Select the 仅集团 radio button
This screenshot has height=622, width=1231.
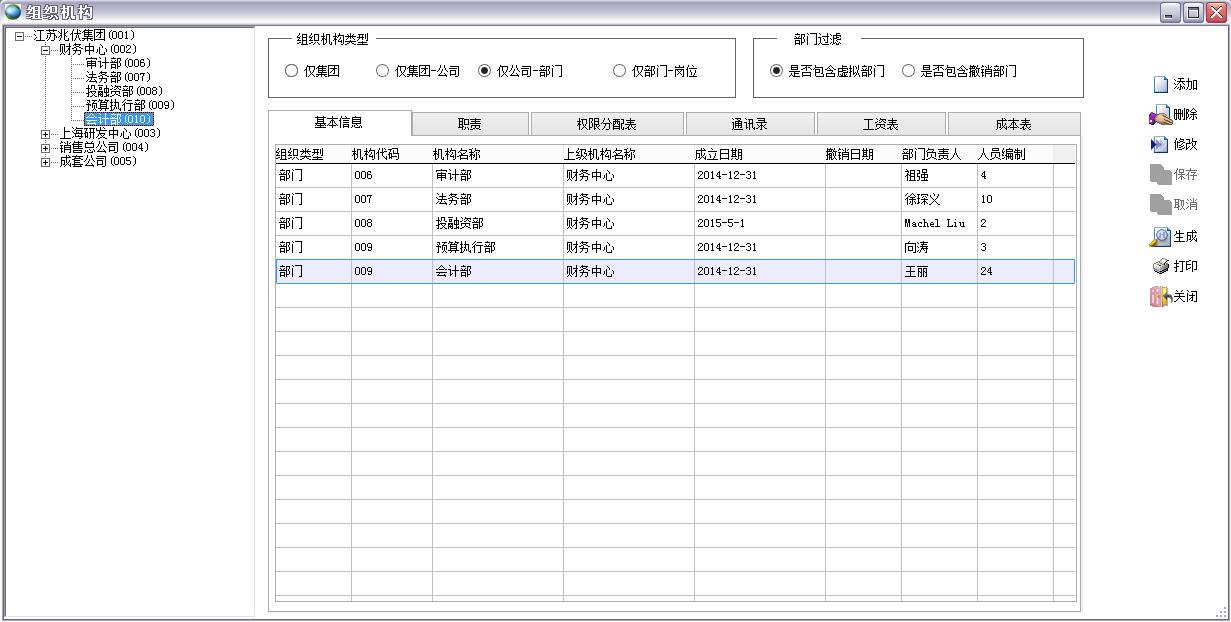(292, 71)
